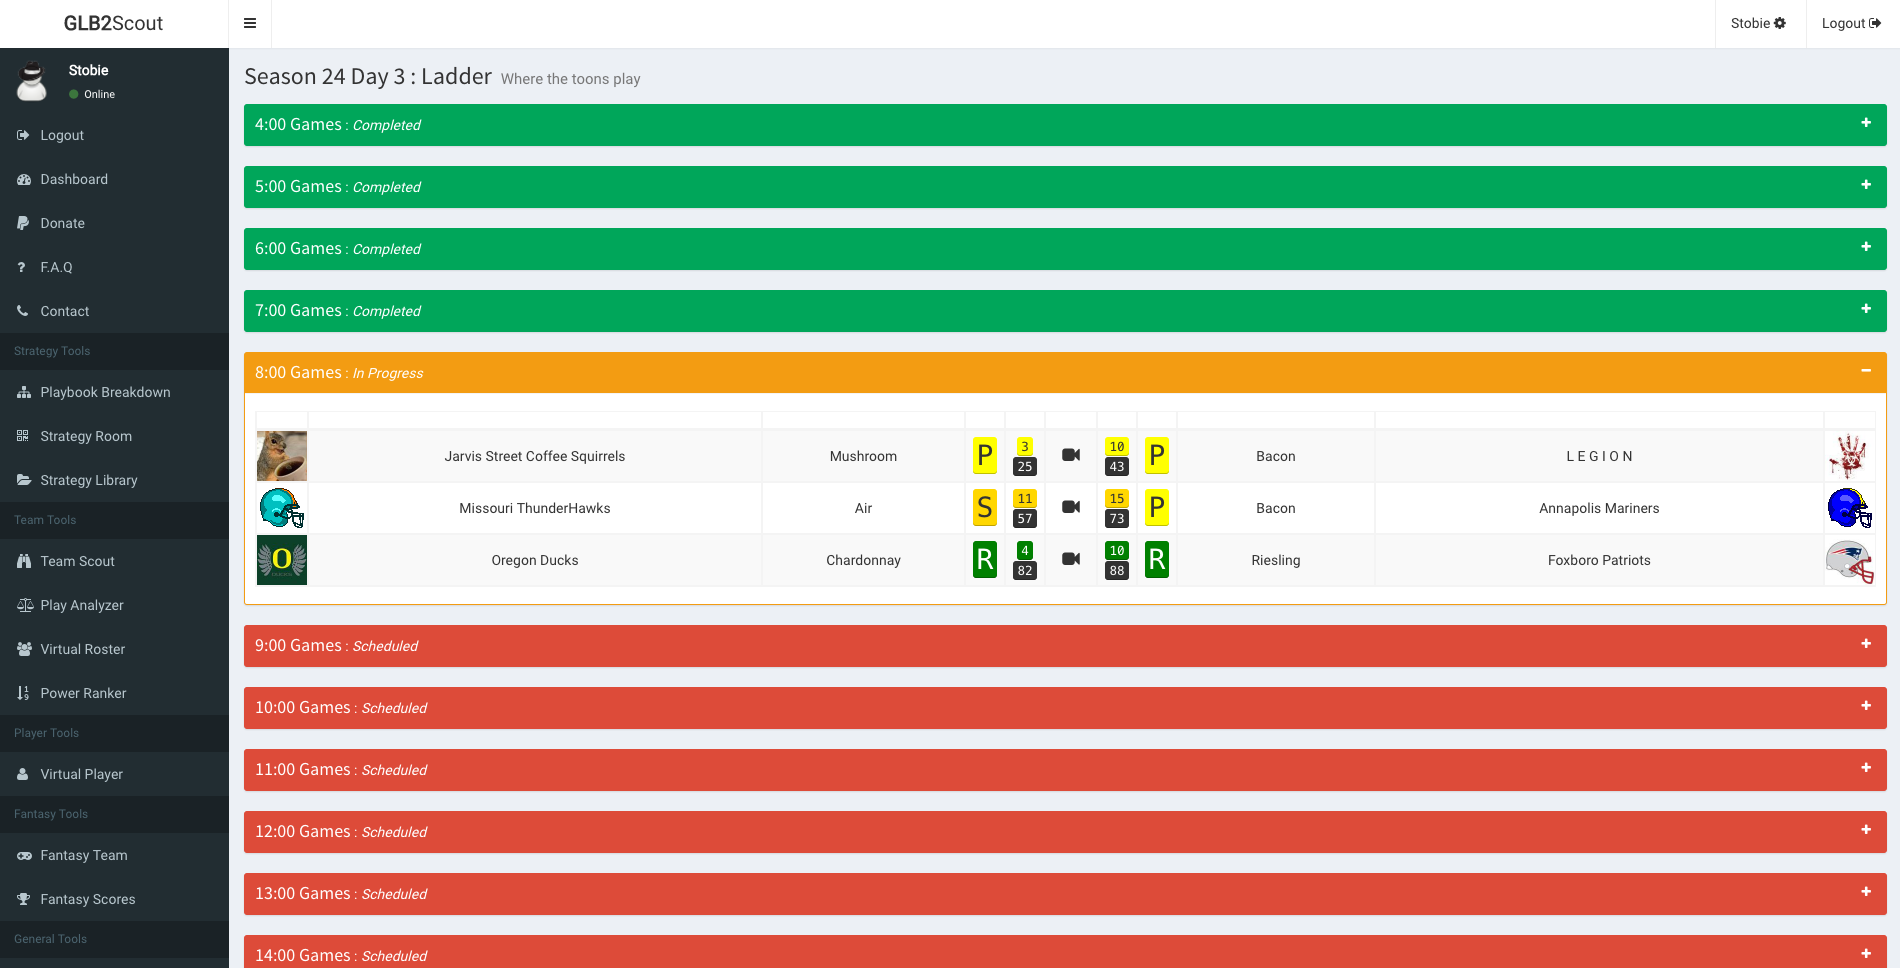The width and height of the screenshot is (1900, 968).
Task: Click the Annapolis Mariners blue helmet icon
Action: [1849, 508]
